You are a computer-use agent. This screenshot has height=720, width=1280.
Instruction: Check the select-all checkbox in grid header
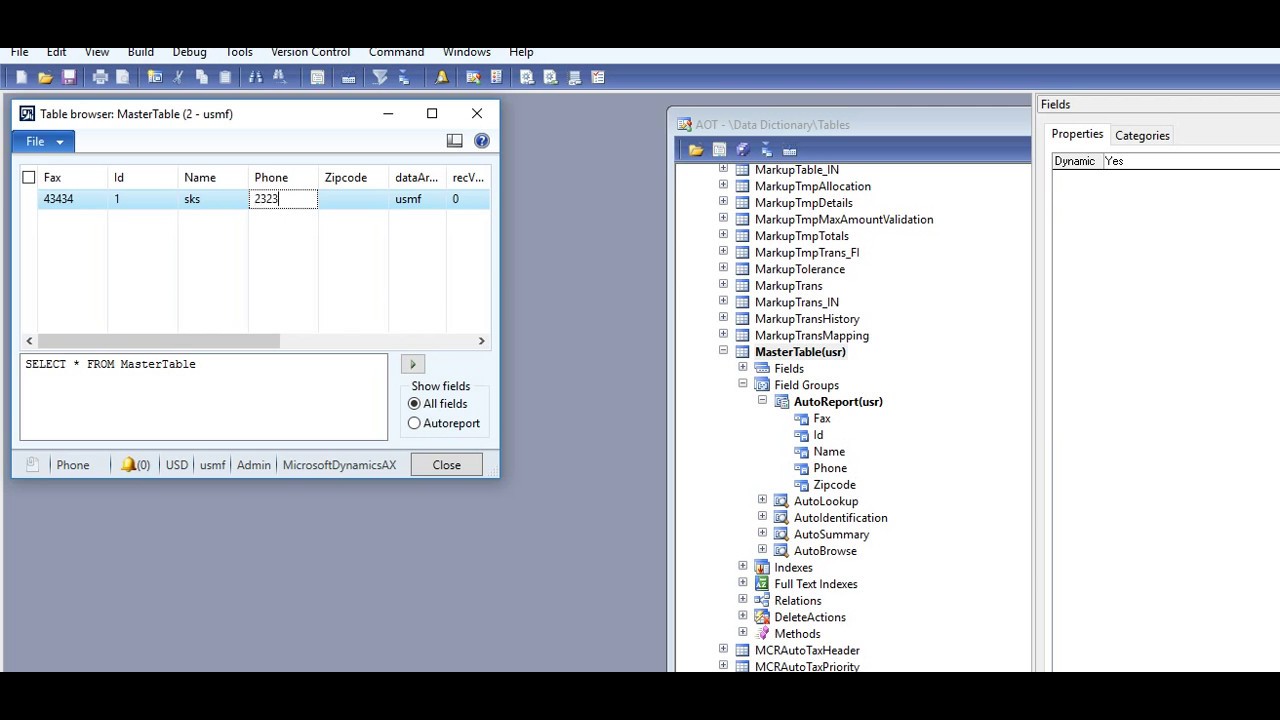click(29, 177)
